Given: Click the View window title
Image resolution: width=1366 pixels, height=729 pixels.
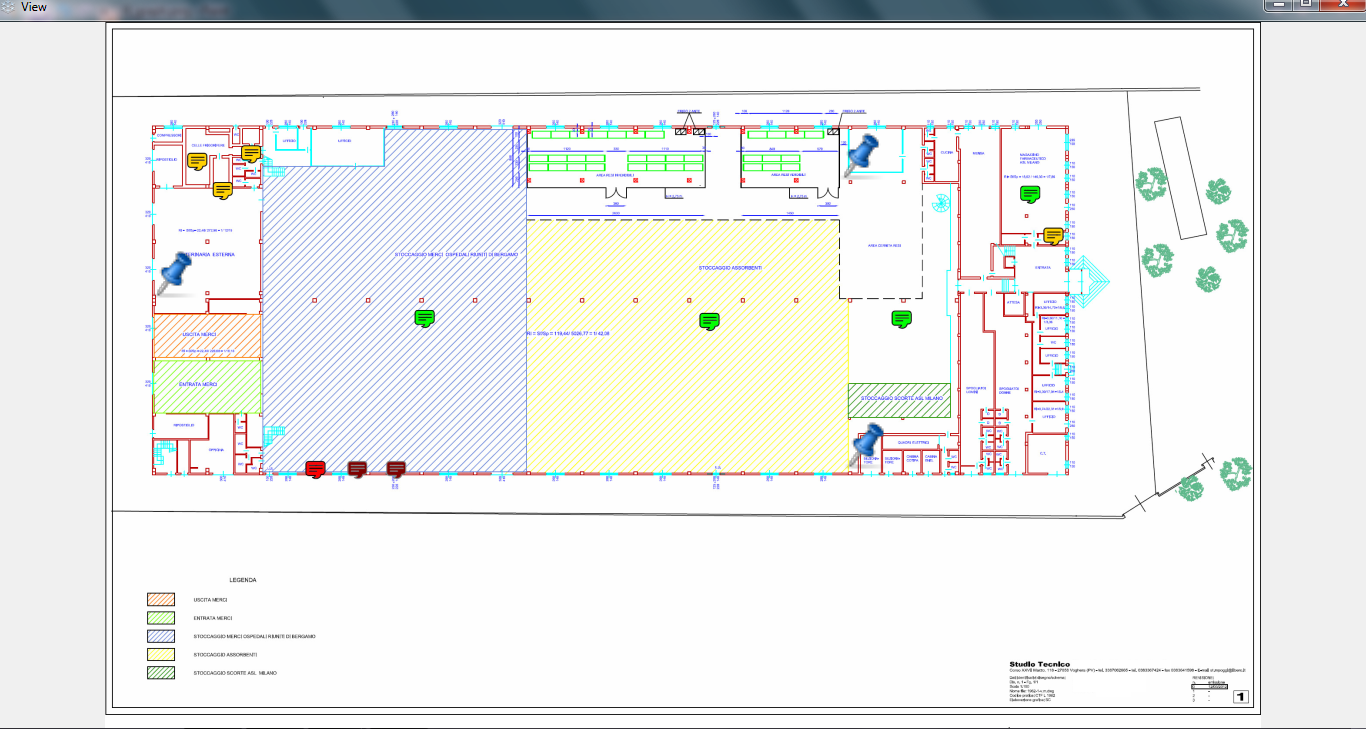Looking at the screenshot, I should click(x=34, y=7).
